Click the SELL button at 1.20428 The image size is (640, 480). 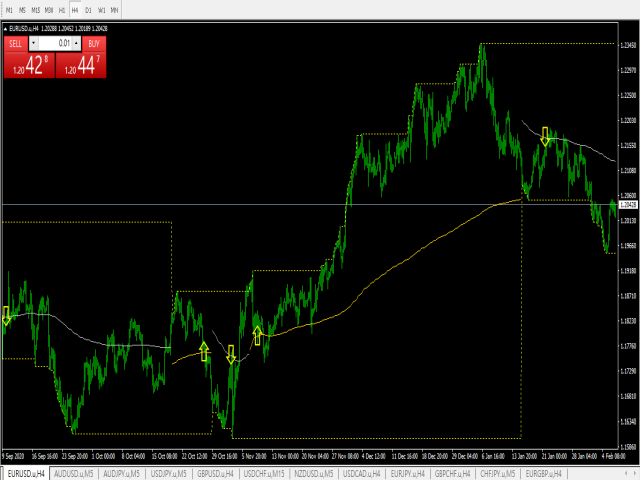[29, 64]
